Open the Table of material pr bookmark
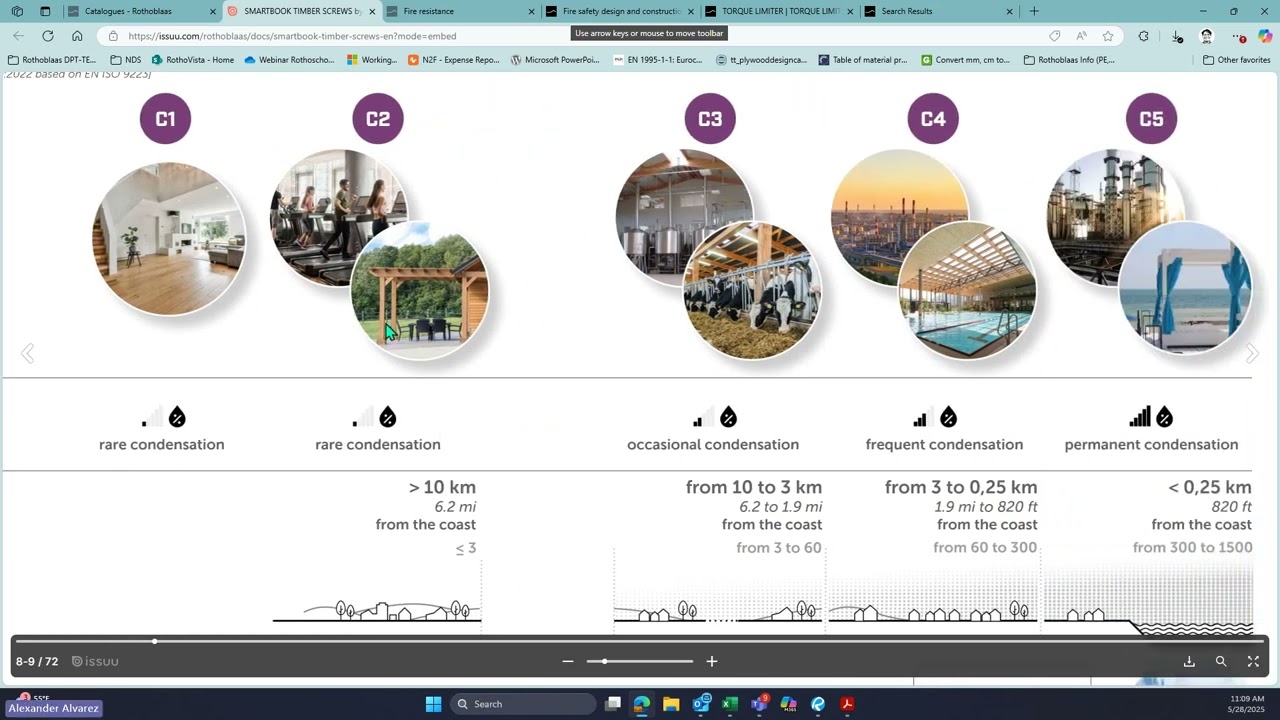This screenshot has height=720, width=1280. click(x=863, y=60)
